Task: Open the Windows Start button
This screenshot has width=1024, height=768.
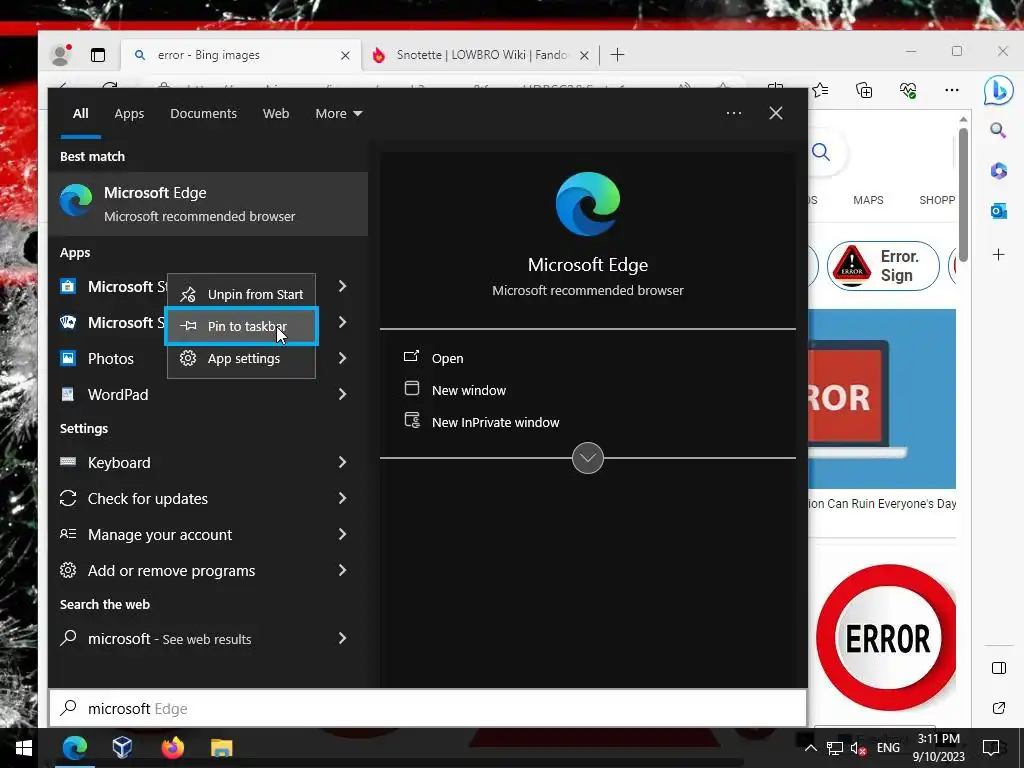Action: tap(24, 748)
